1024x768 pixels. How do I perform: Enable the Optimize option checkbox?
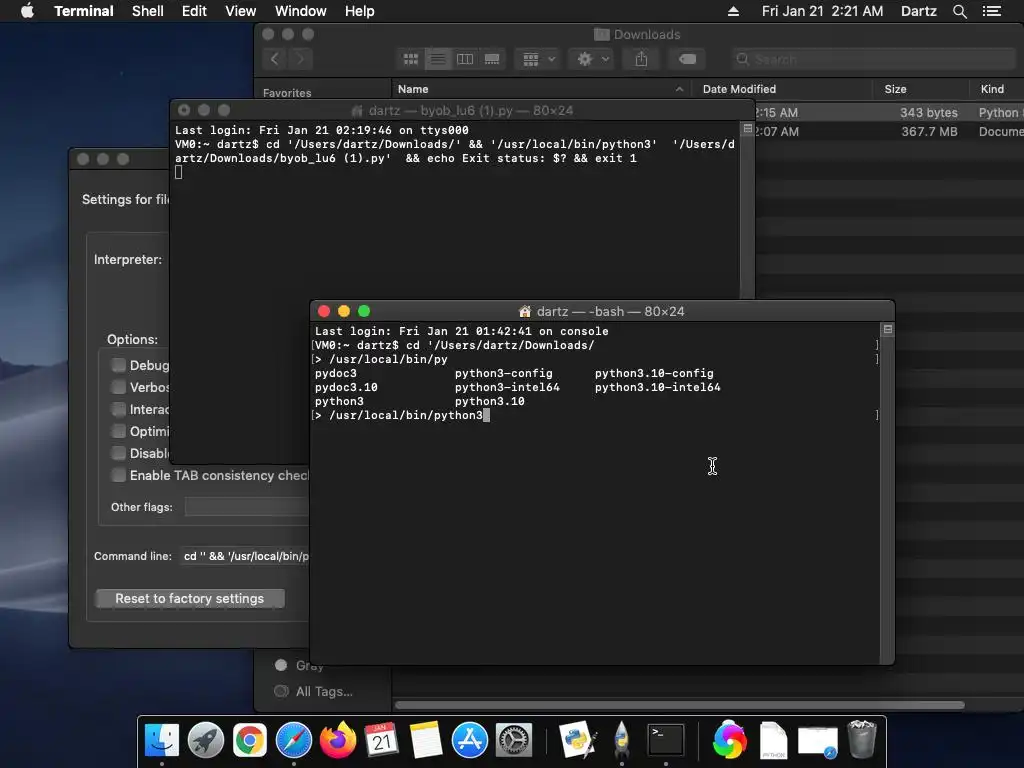coord(118,431)
